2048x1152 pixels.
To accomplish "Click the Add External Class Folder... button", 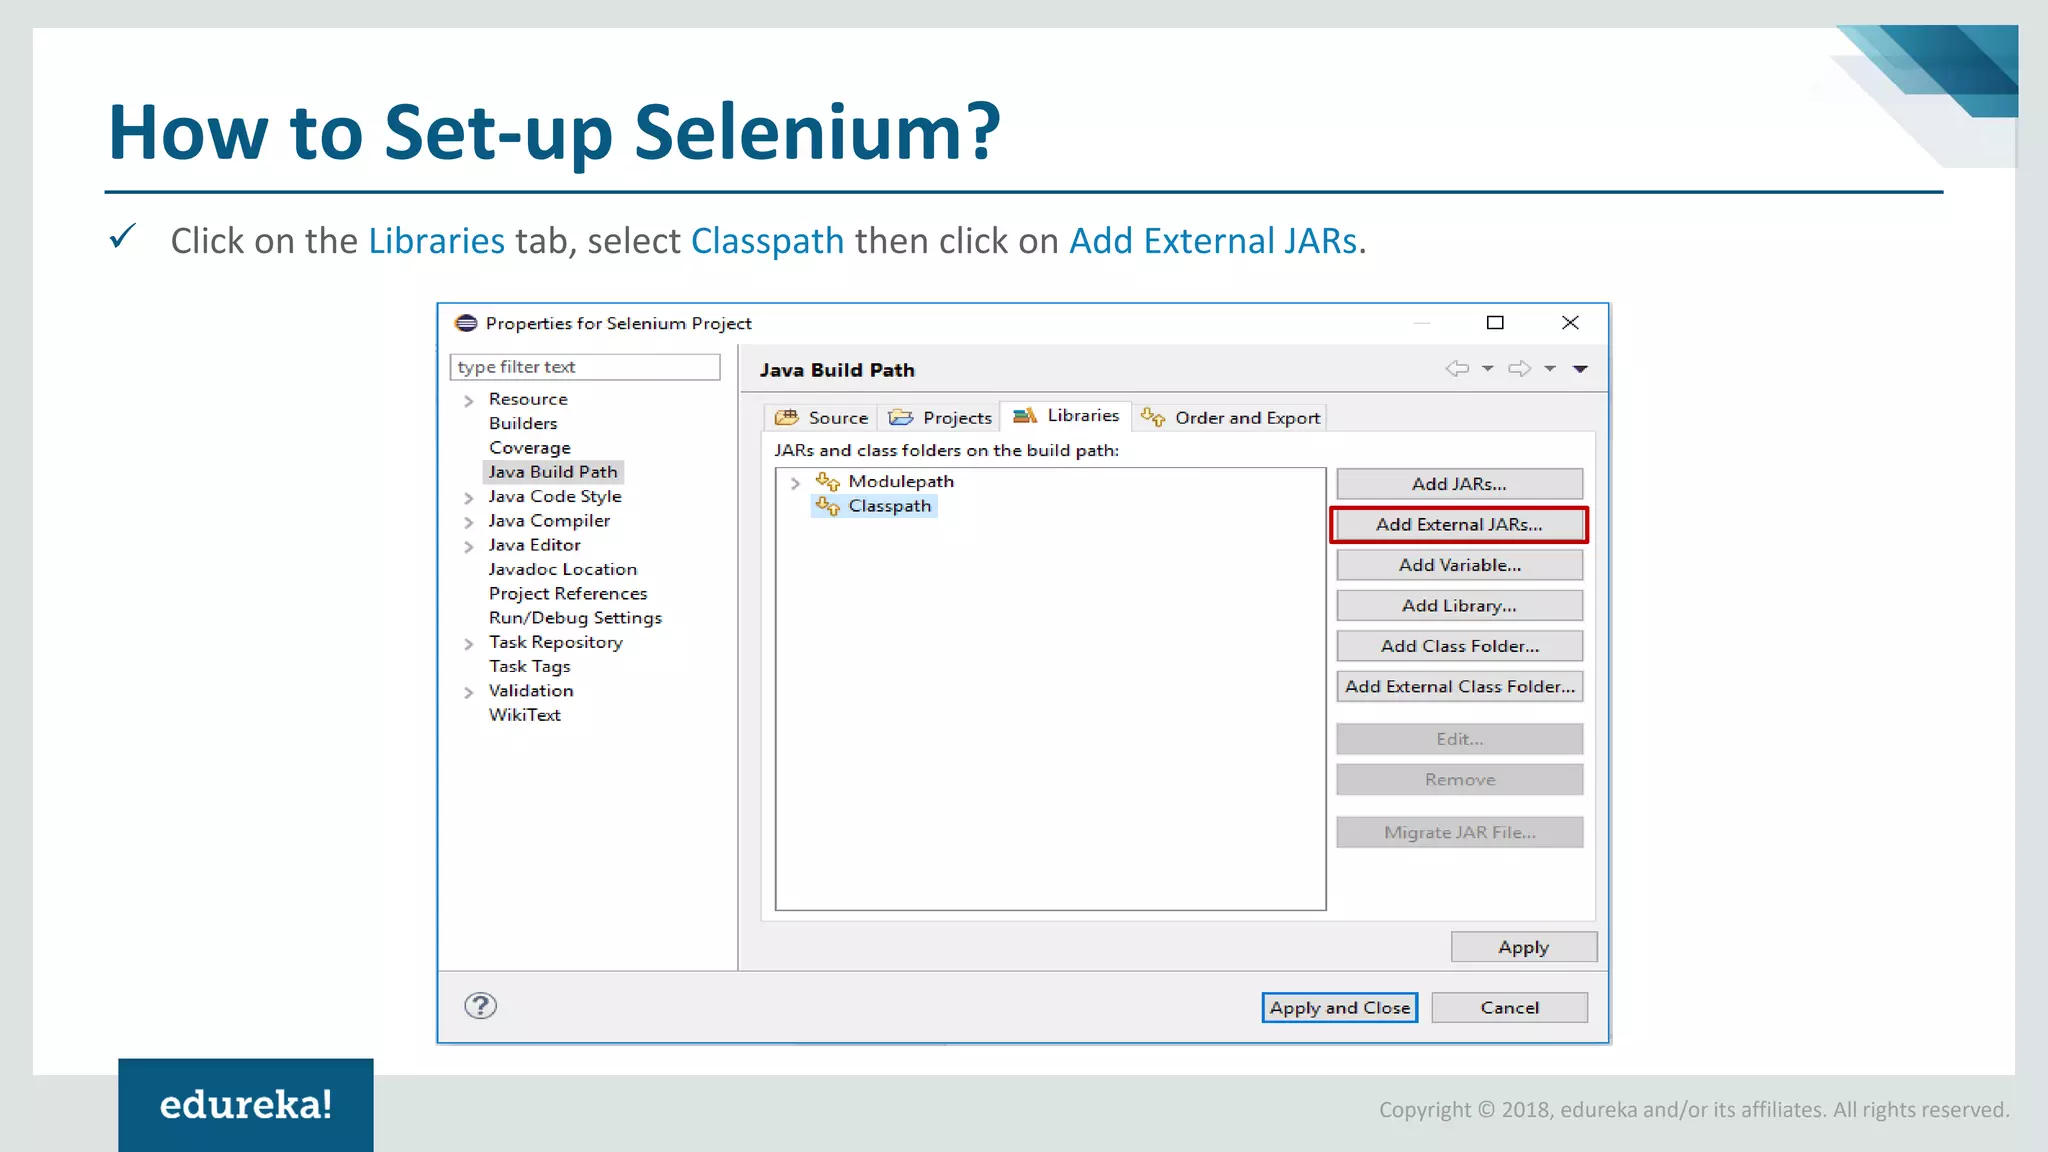I will click(x=1459, y=686).
